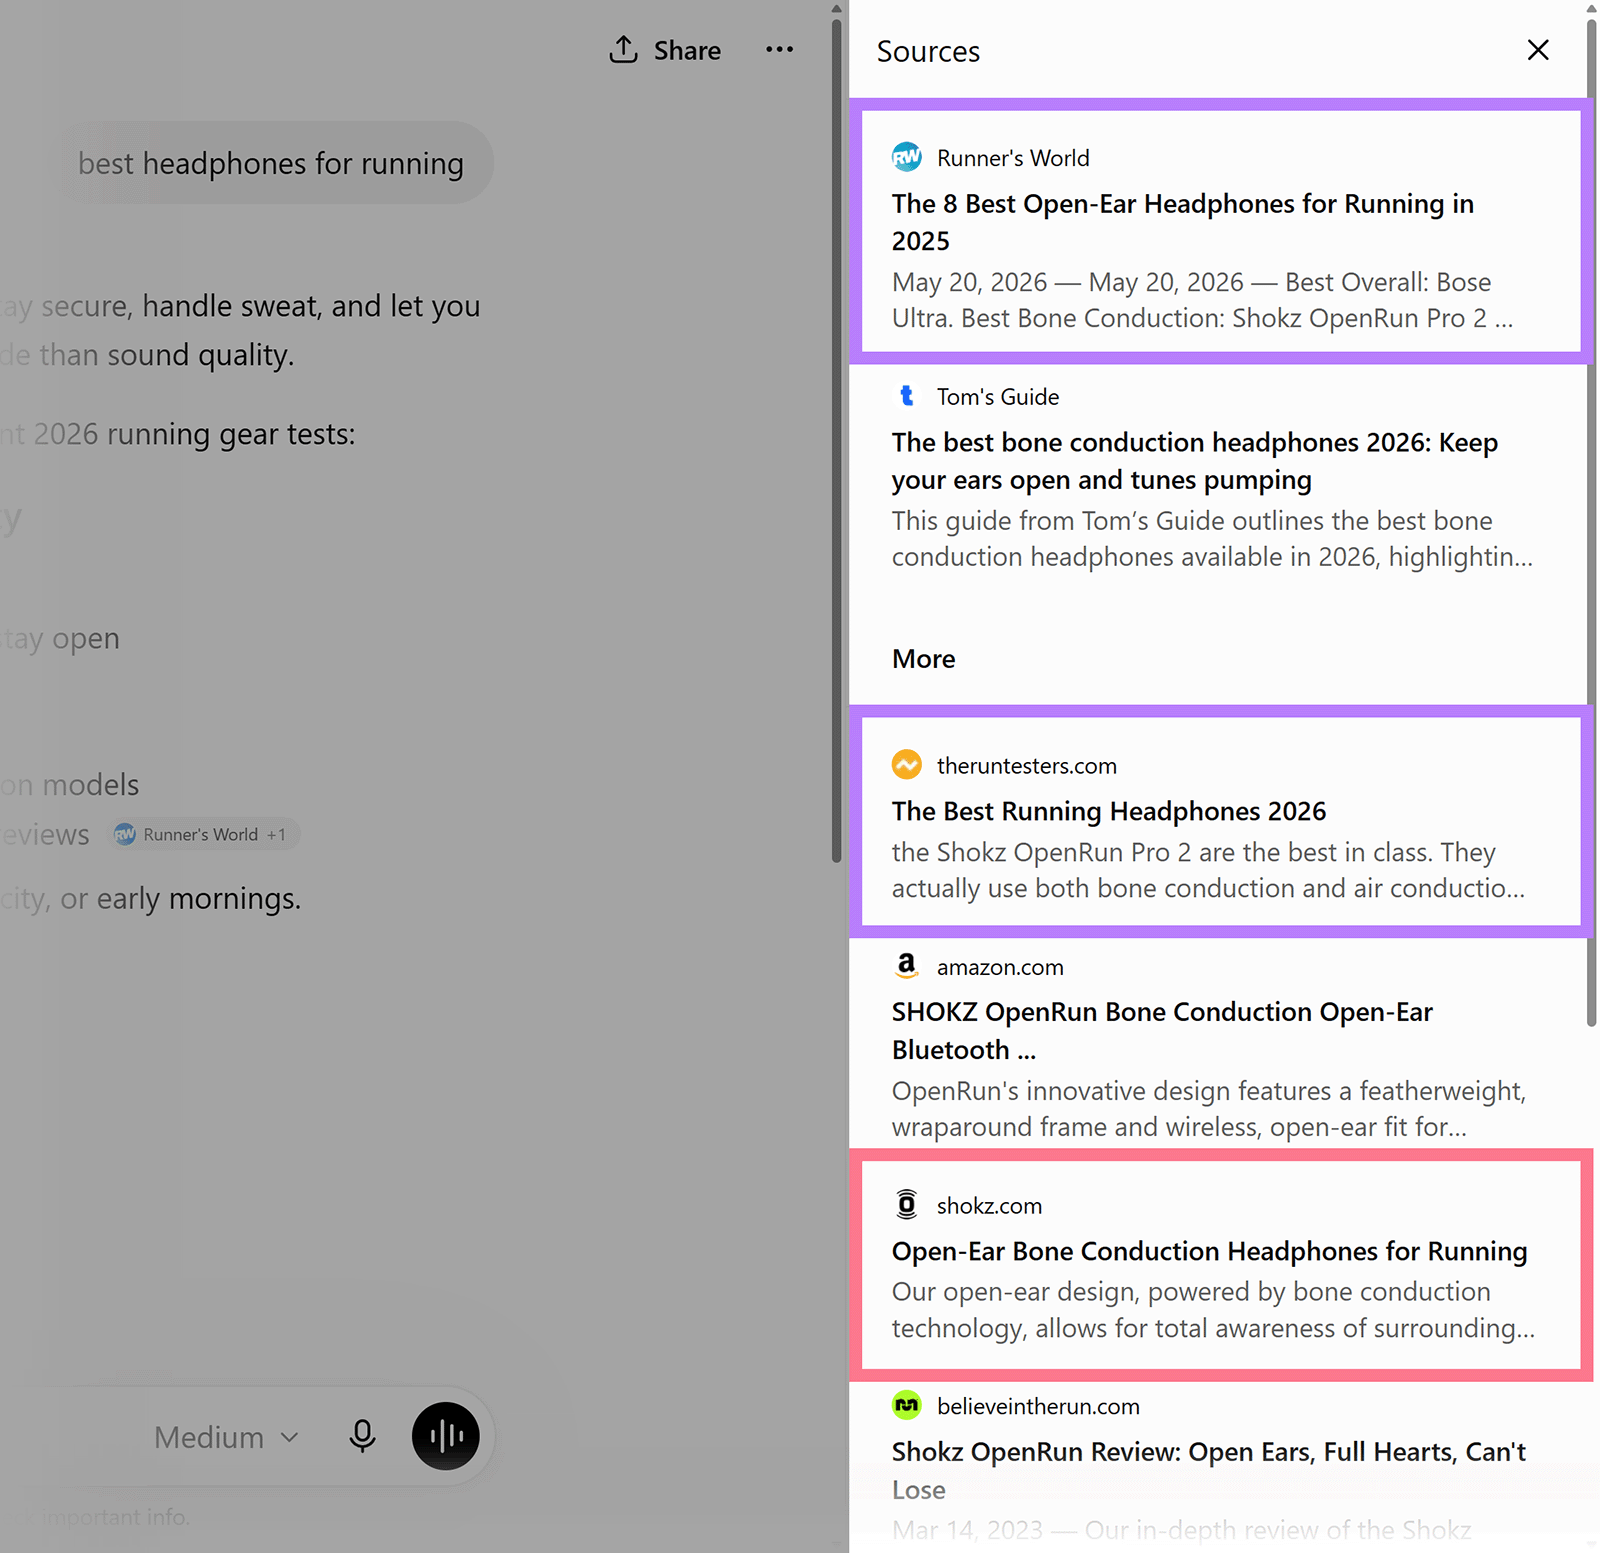Click the amazon.com favicon icon
This screenshot has height=1553, width=1600.
(x=907, y=966)
